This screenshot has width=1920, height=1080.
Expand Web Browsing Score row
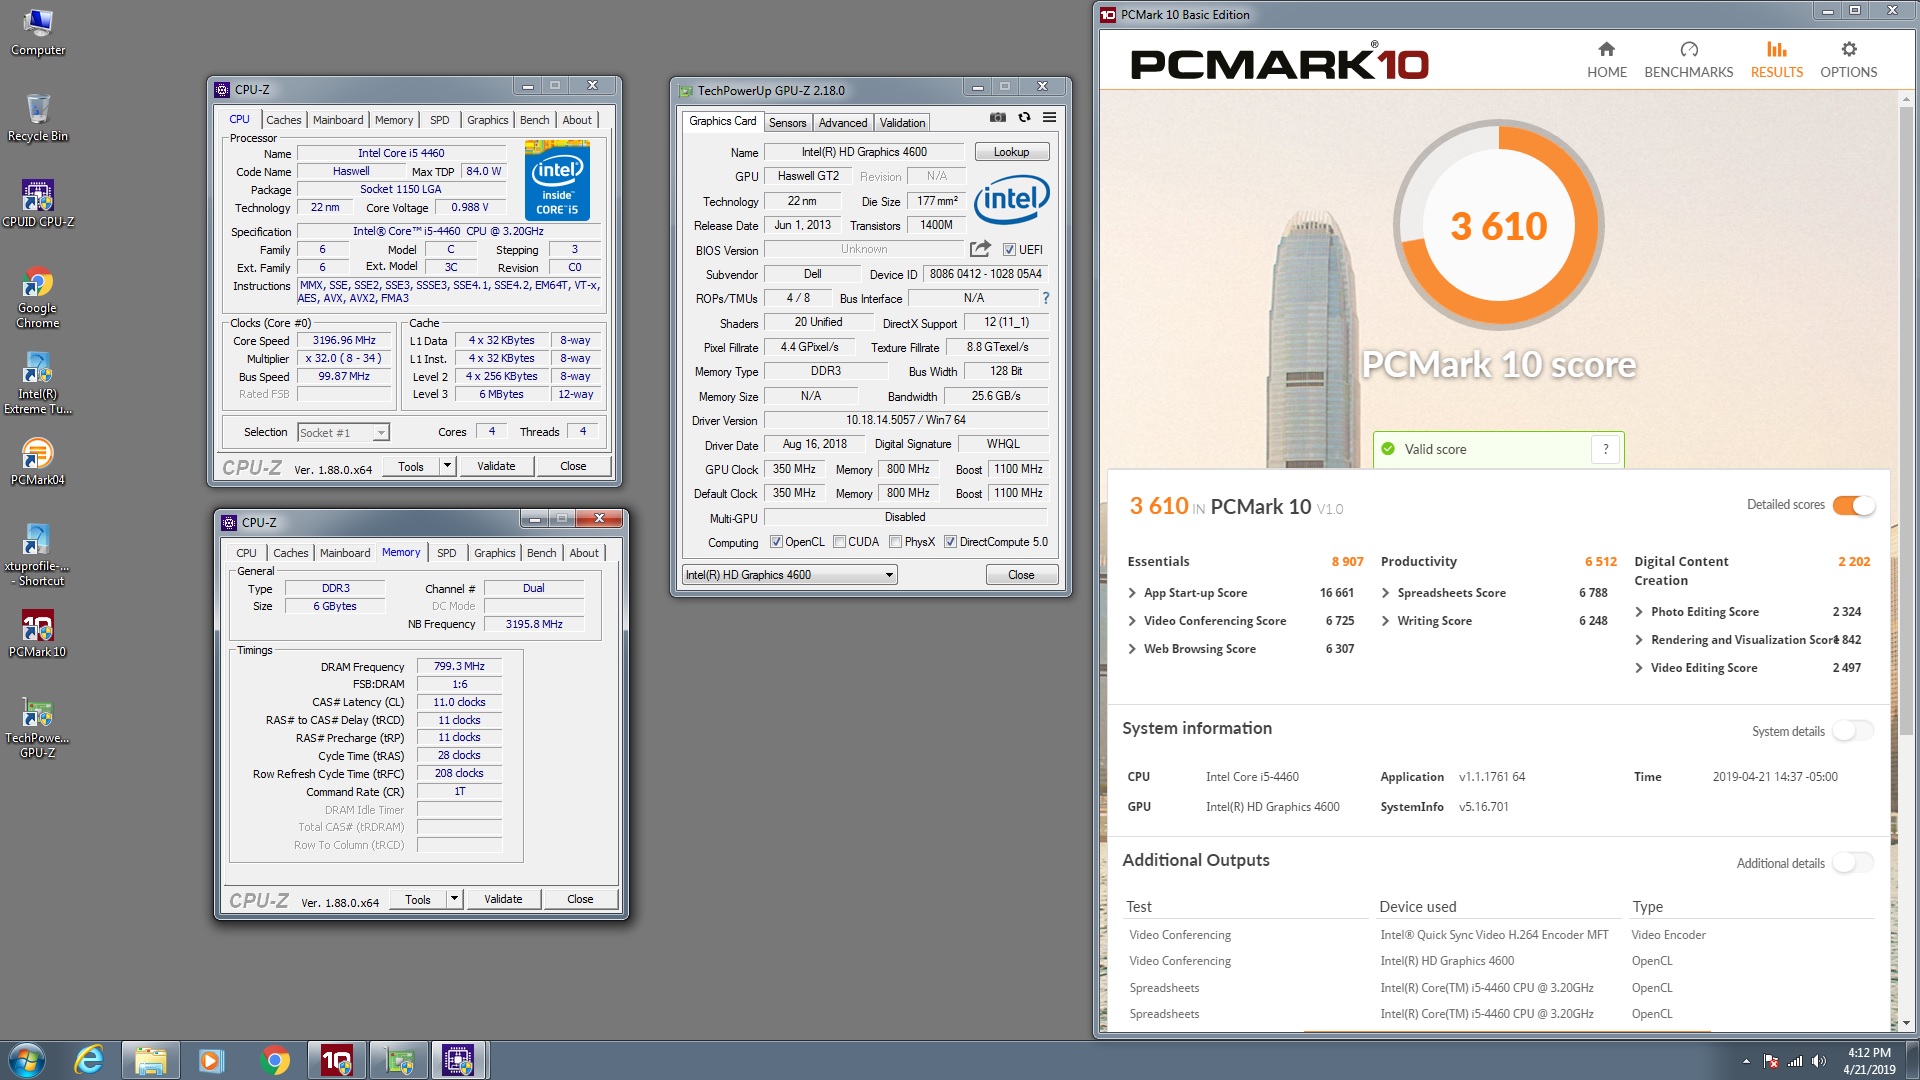point(1132,649)
